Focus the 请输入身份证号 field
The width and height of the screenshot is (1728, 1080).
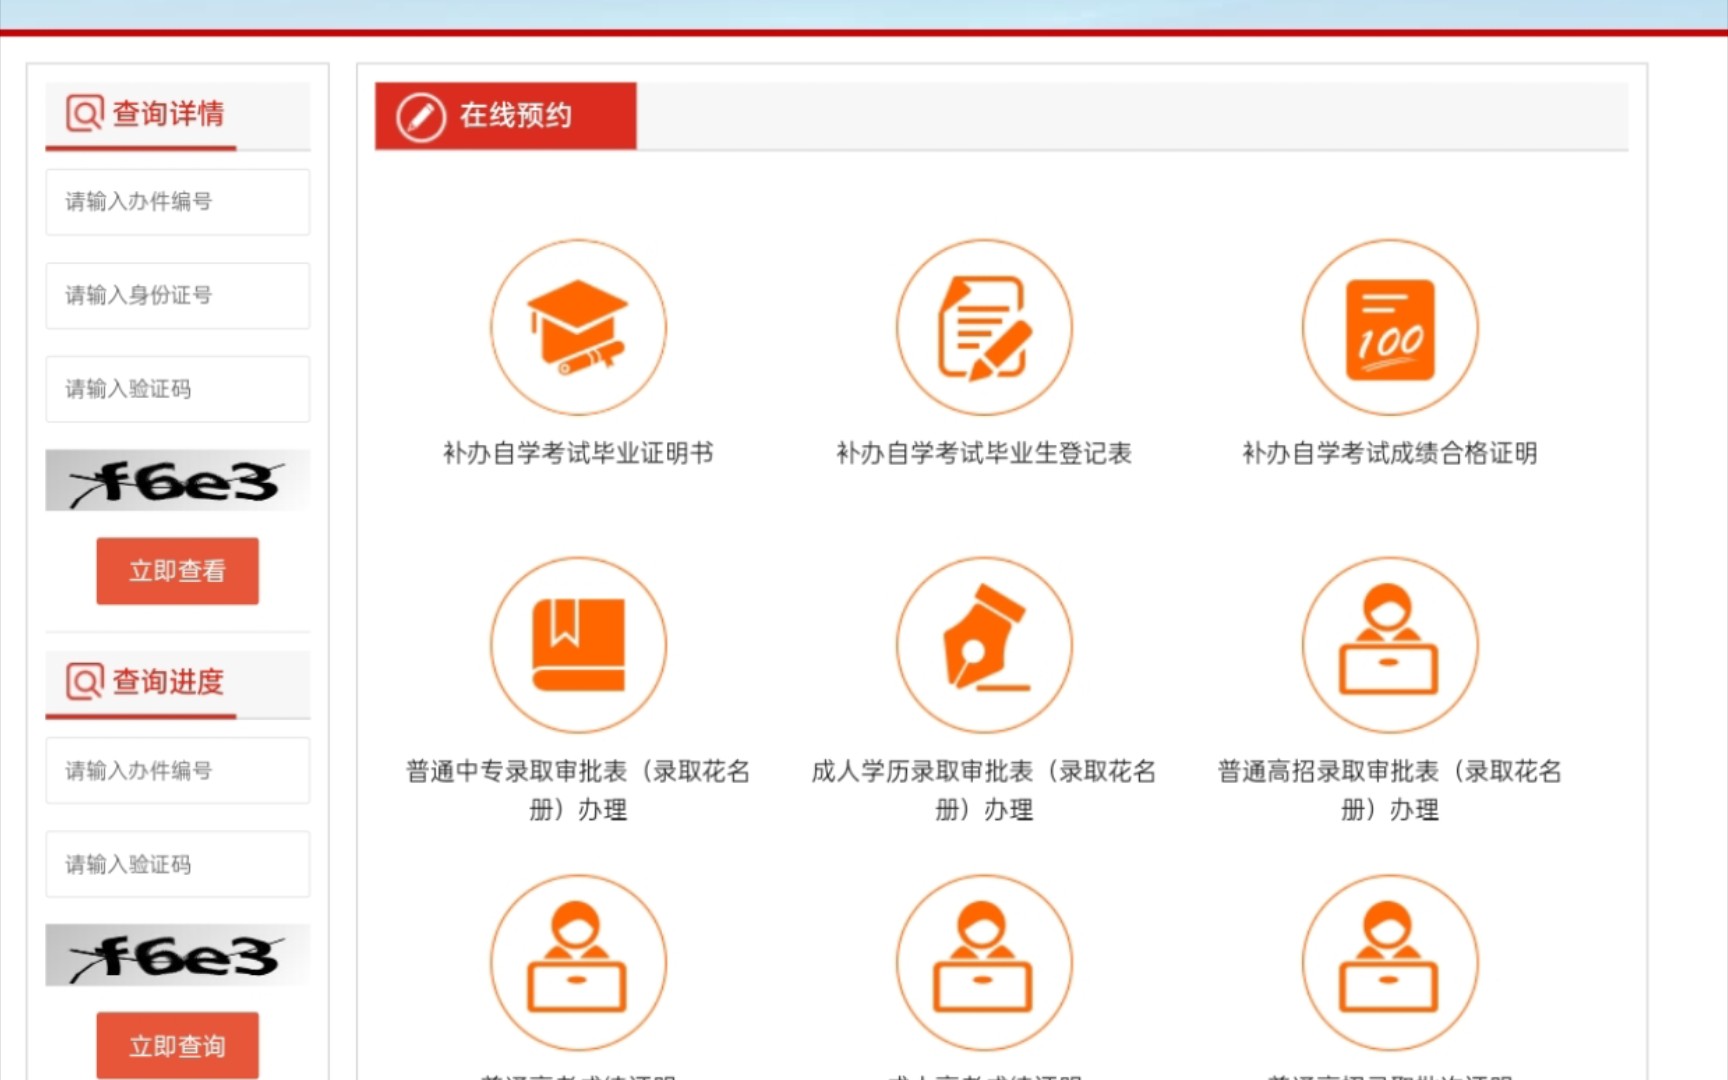[x=178, y=296]
